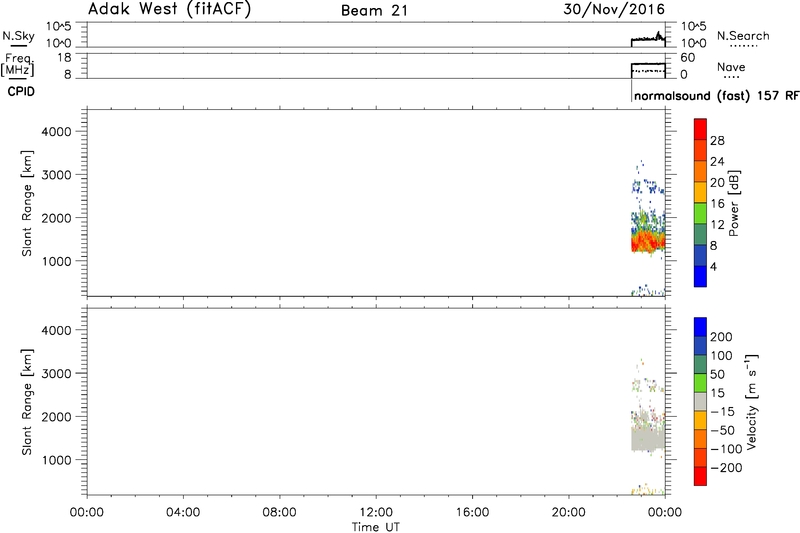
Task: Click the velocity colorbar value '200'
Action: (x=721, y=337)
